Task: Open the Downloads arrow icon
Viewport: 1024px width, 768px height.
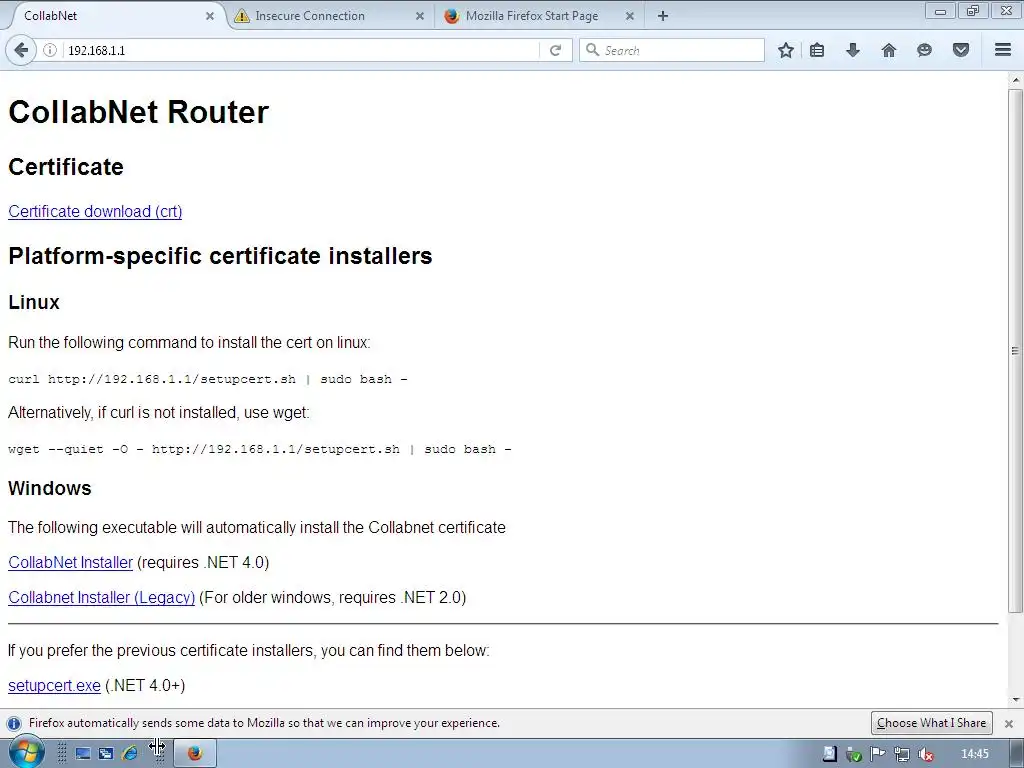Action: point(853,50)
